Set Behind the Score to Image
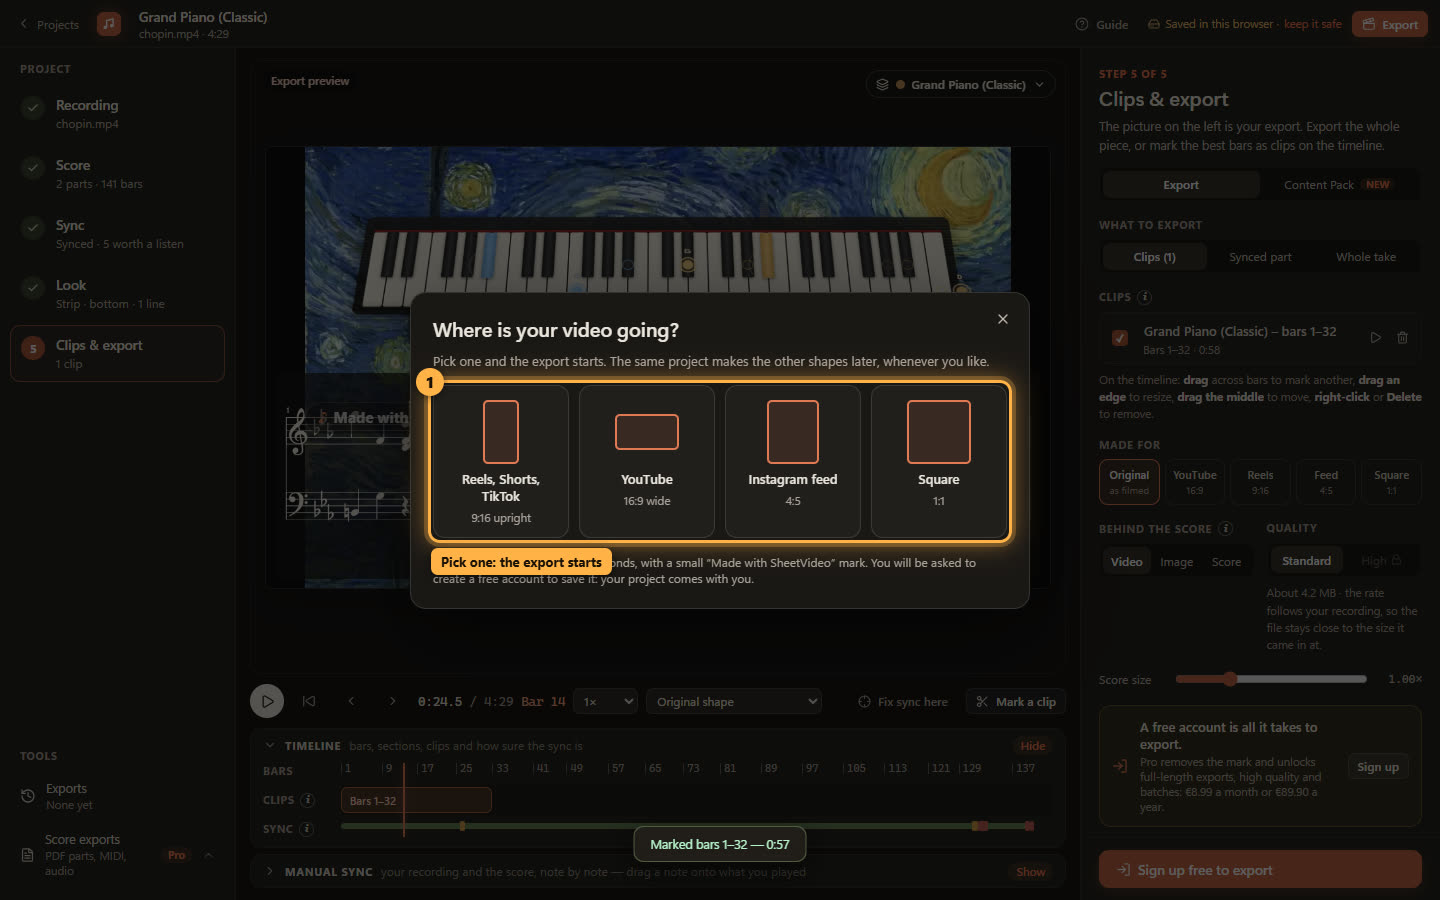The width and height of the screenshot is (1440, 900). [1176, 562]
